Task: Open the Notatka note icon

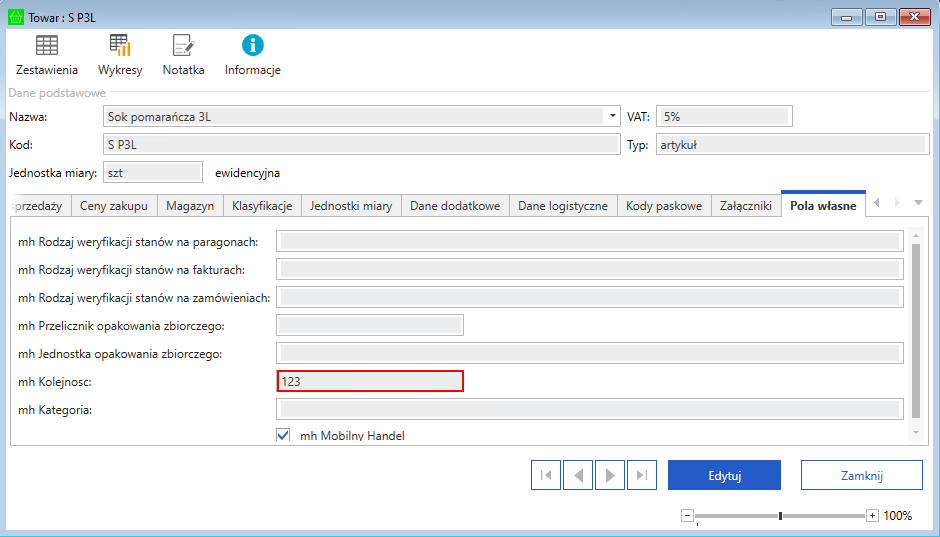Action: point(183,46)
